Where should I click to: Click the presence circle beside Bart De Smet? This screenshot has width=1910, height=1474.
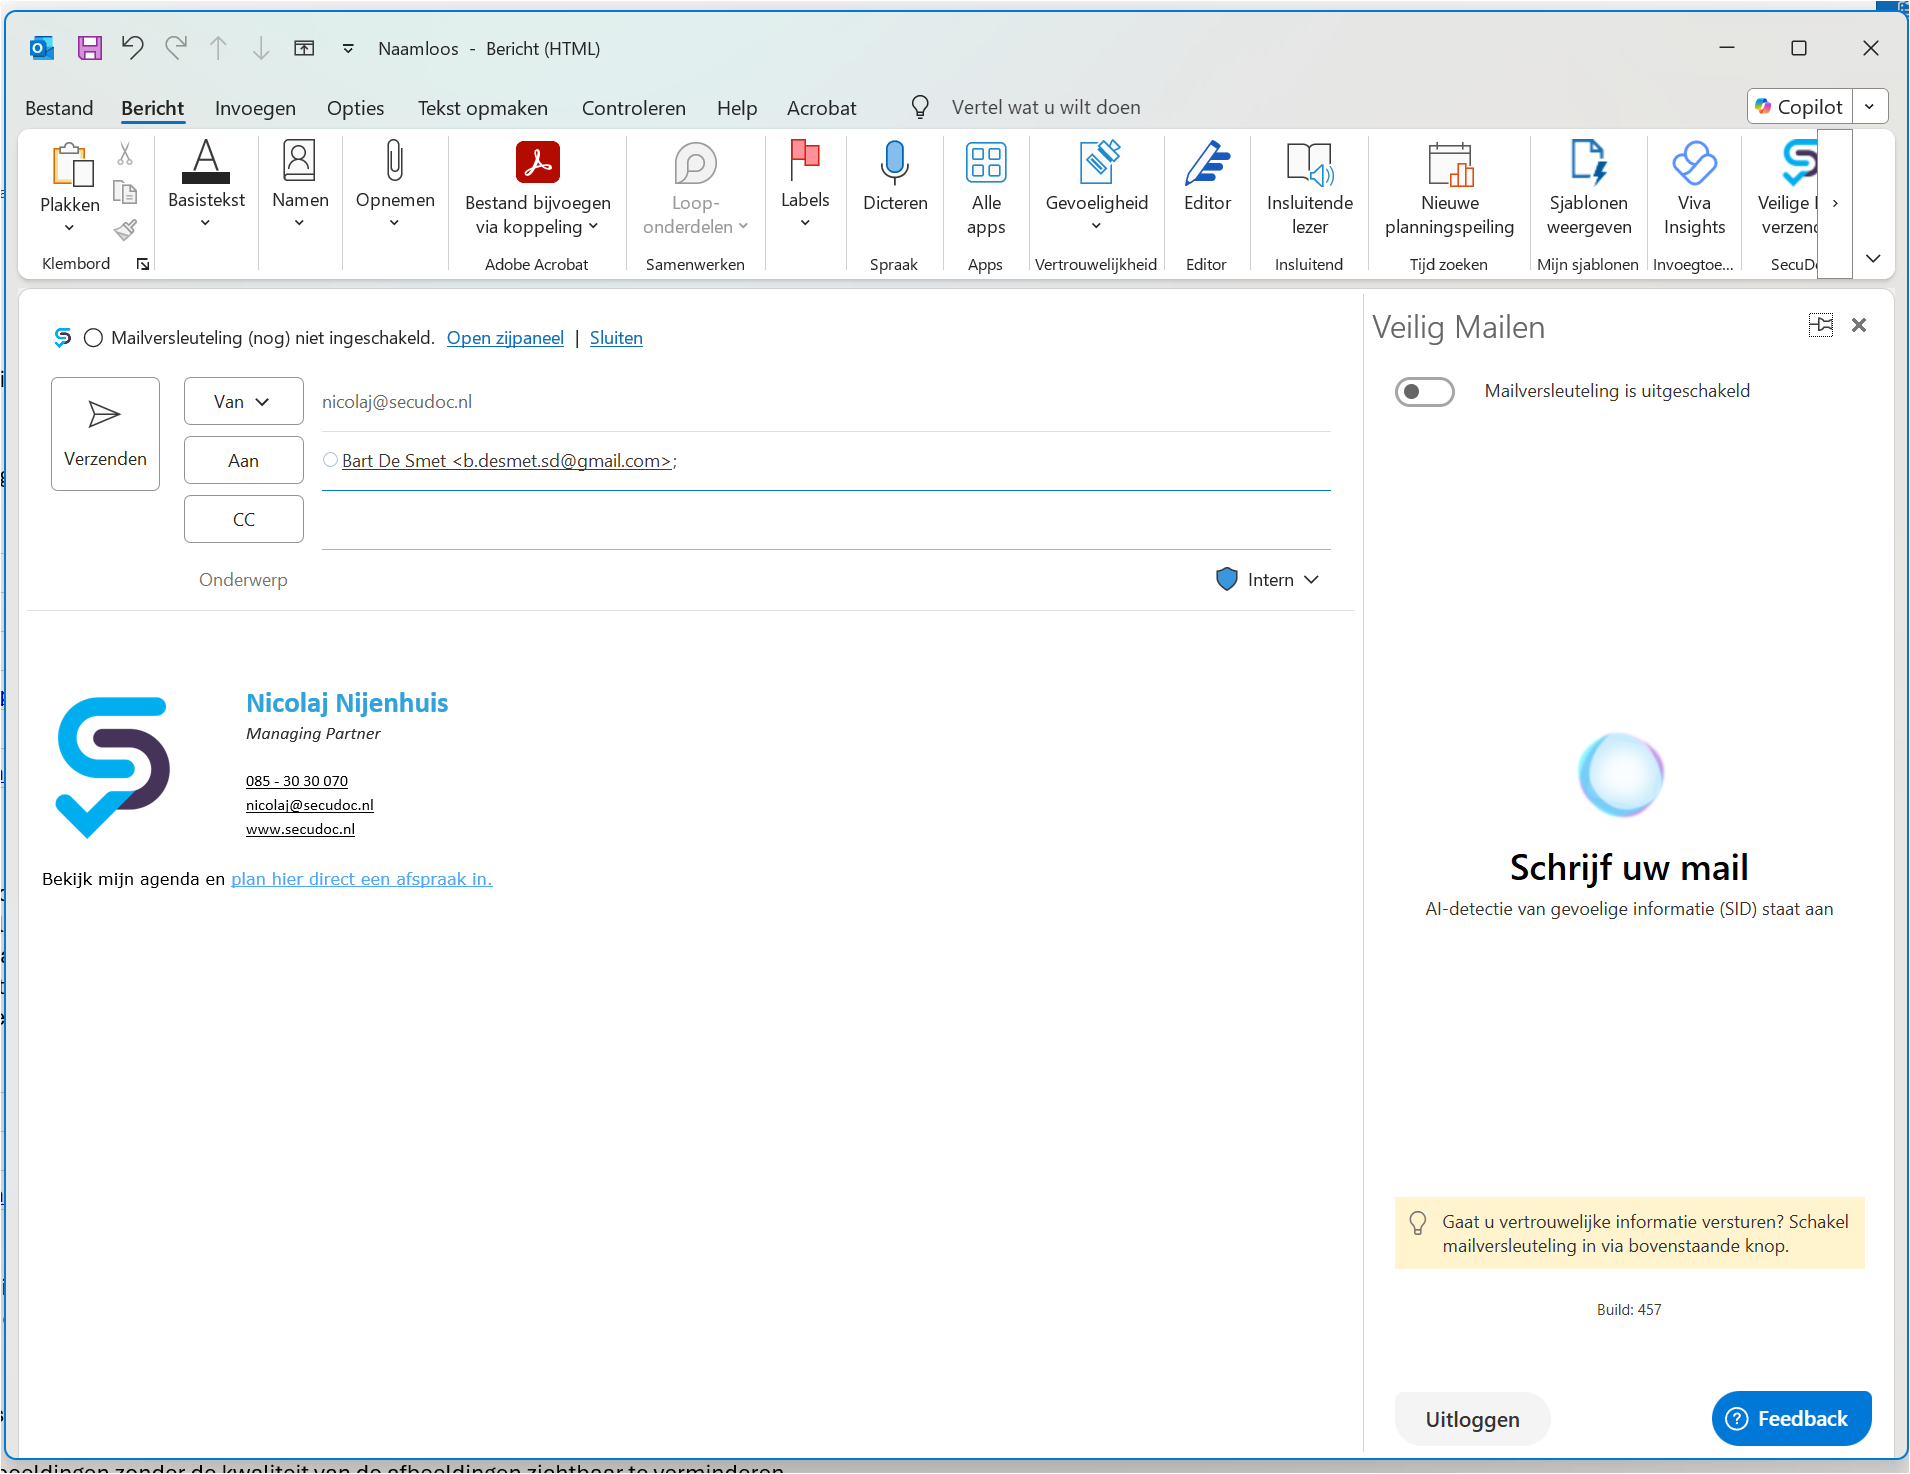click(330, 460)
